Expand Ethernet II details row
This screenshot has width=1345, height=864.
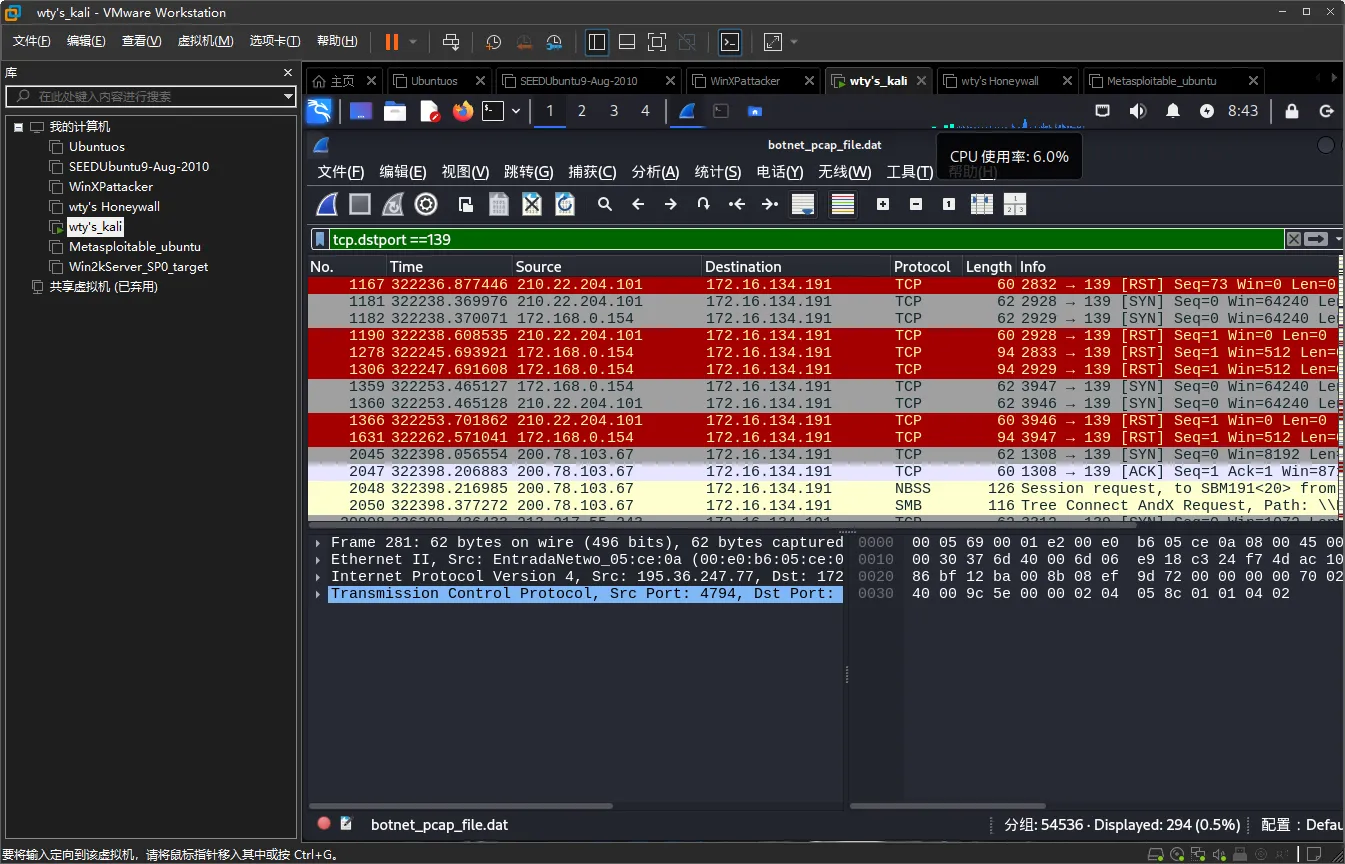(x=319, y=560)
